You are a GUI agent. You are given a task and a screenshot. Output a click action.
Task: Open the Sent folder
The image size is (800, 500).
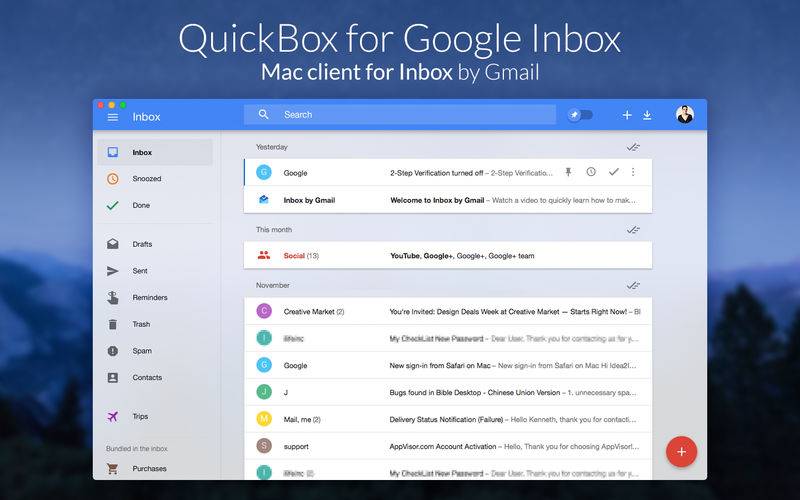[155, 271]
